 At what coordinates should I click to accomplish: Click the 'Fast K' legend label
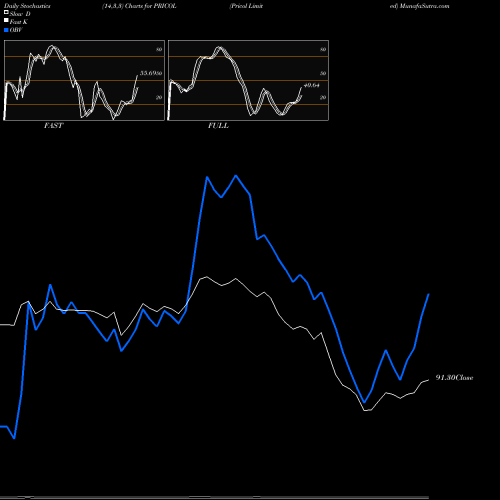19,22
